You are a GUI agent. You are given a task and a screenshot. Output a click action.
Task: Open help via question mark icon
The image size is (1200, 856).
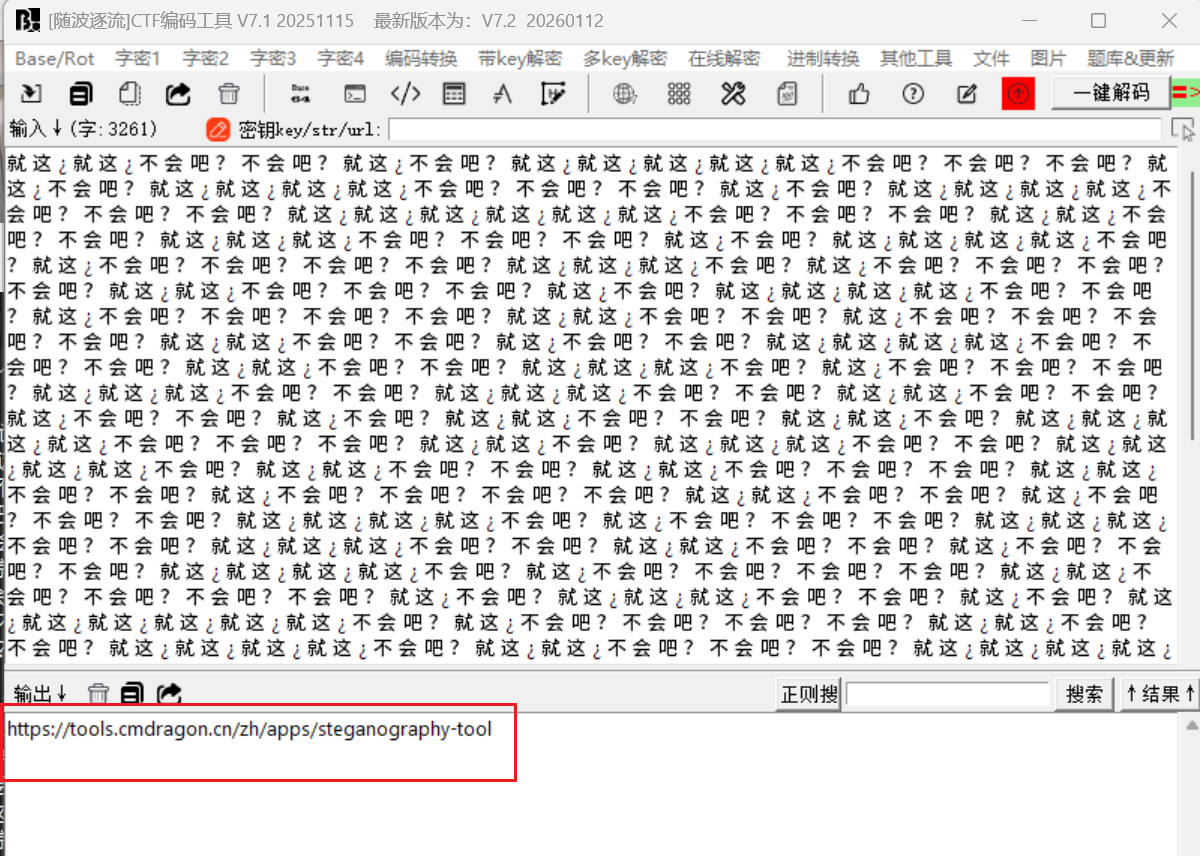[912, 94]
